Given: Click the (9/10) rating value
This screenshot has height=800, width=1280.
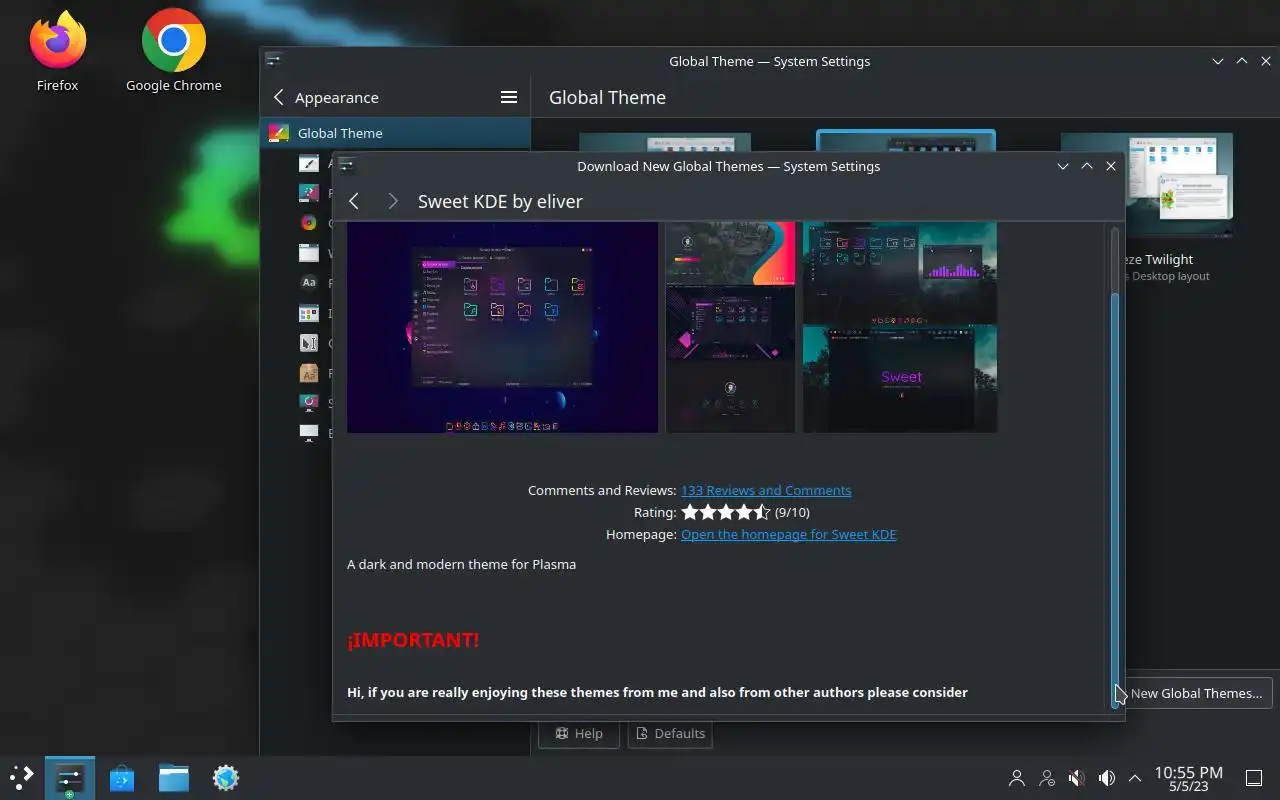Looking at the screenshot, I should [x=792, y=512].
